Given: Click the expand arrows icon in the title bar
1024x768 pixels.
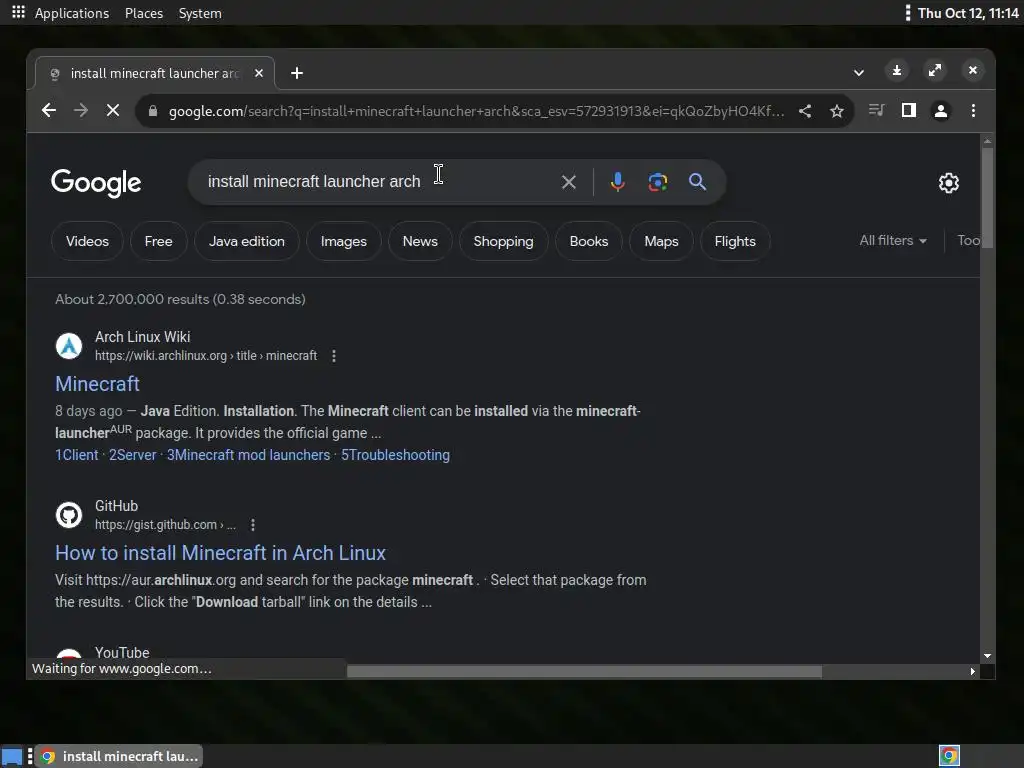Looking at the screenshot, I should (935, 71).
